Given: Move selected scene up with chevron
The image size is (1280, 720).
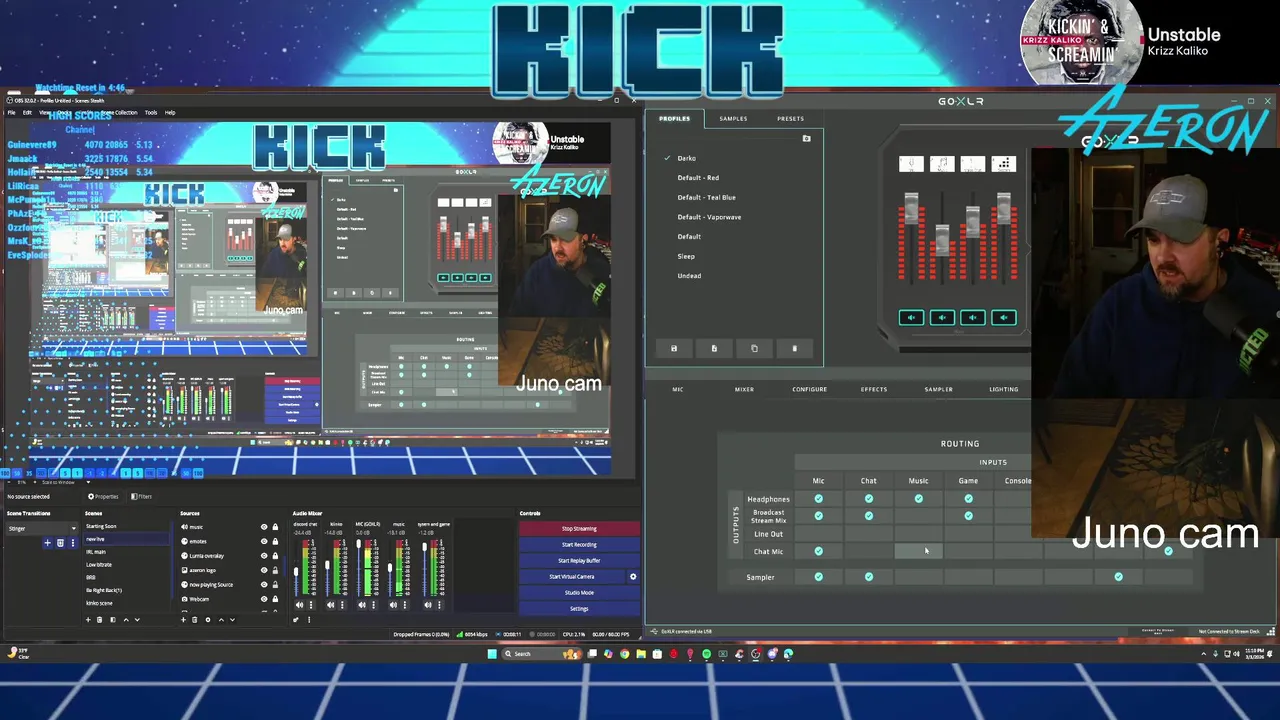Looking at the screenshot, I should click(126, 620).
